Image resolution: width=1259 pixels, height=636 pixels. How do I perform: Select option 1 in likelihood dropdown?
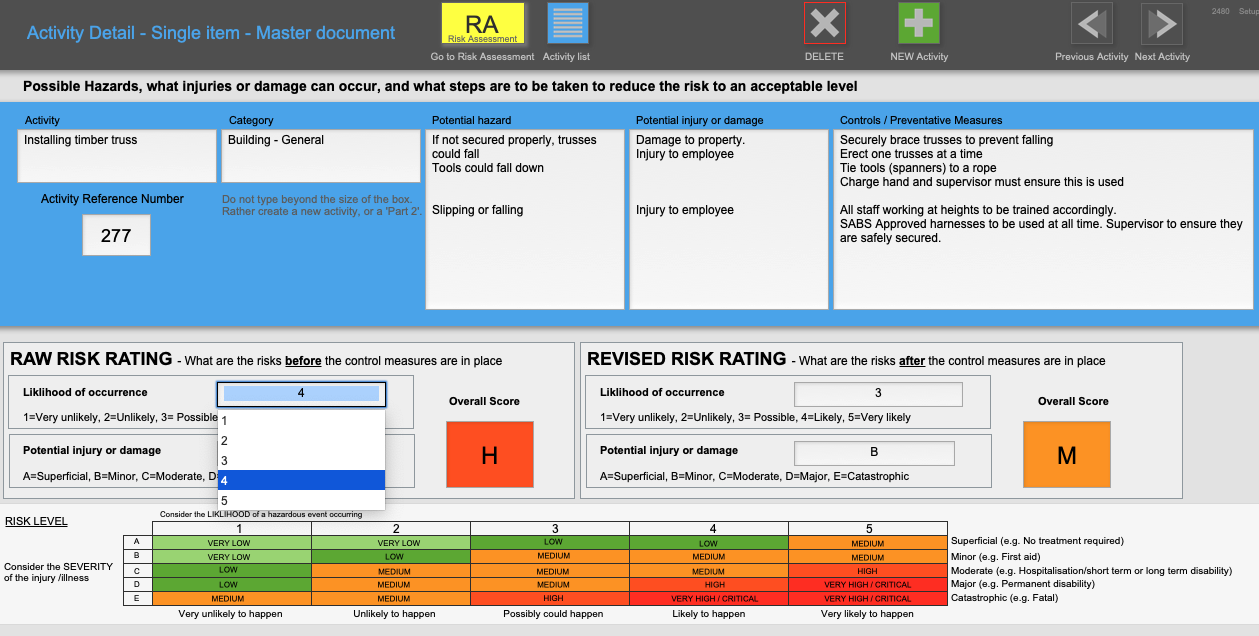(x=301, y=421)
